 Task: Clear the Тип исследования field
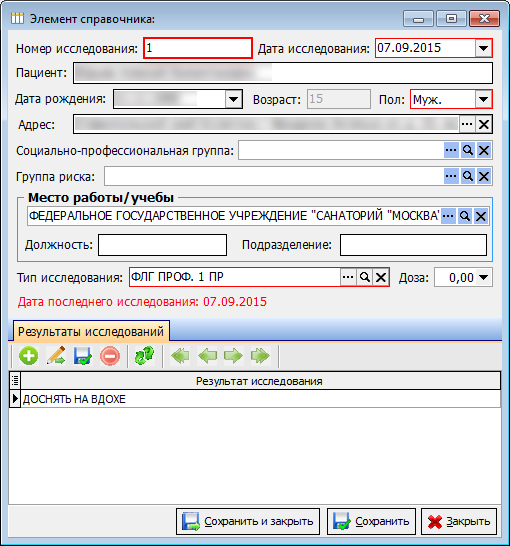coord(381,278)
